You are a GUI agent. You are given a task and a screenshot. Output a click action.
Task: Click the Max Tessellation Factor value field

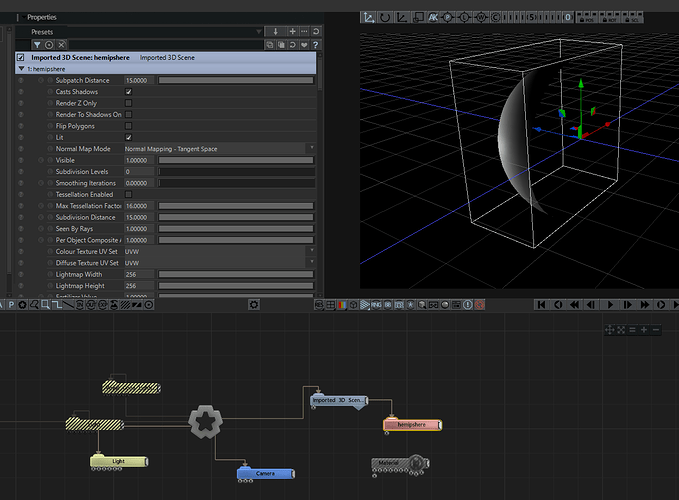[139, 206]
